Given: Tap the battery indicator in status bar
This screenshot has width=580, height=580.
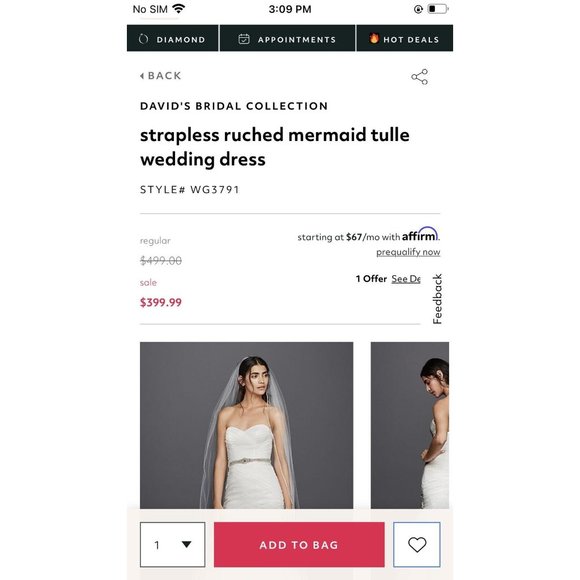Looking at the screenshot, I should [x=438, y=9].
